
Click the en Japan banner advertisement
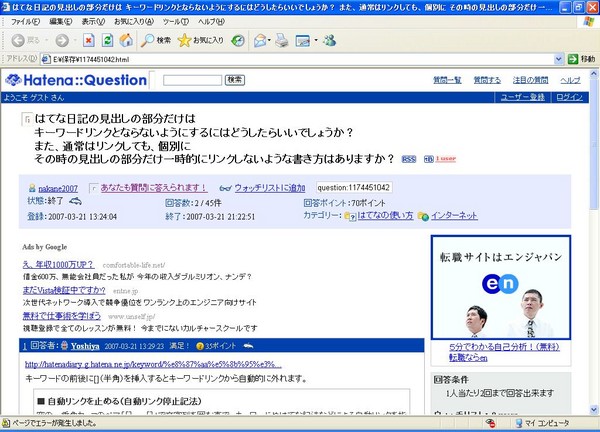pyautogui.click(x=501, y=287)
